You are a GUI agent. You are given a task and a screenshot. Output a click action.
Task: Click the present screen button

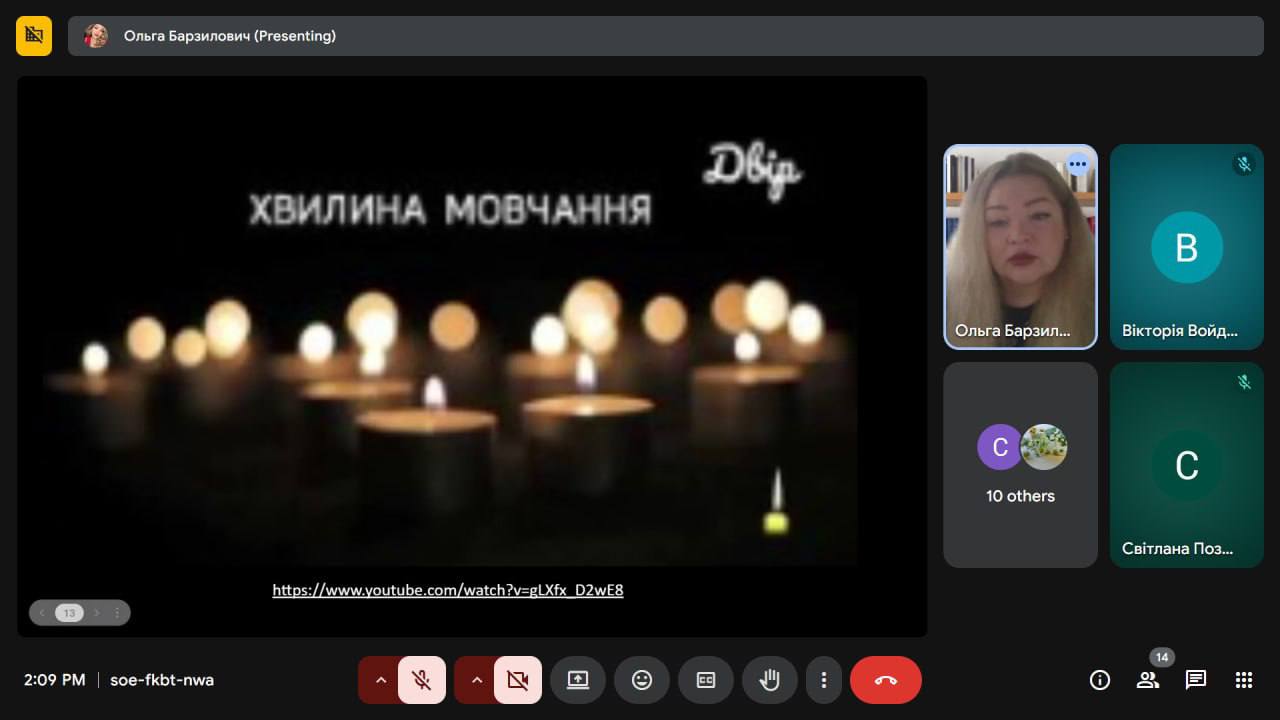point(578,680)
